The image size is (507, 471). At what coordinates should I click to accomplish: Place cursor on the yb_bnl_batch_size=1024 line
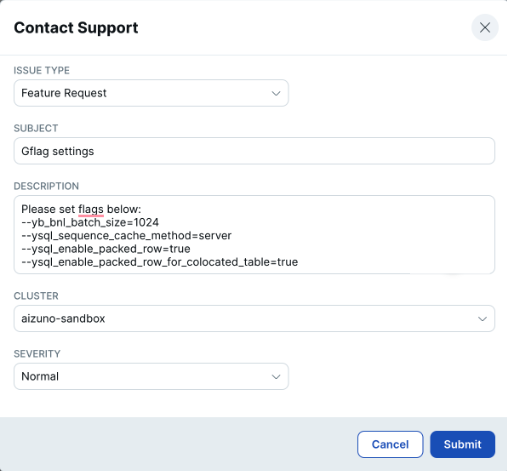(x=90, y=222)
